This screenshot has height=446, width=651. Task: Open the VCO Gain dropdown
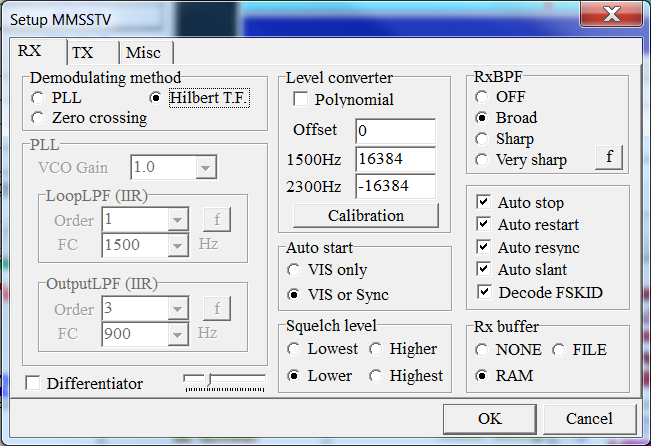(206, 168)
